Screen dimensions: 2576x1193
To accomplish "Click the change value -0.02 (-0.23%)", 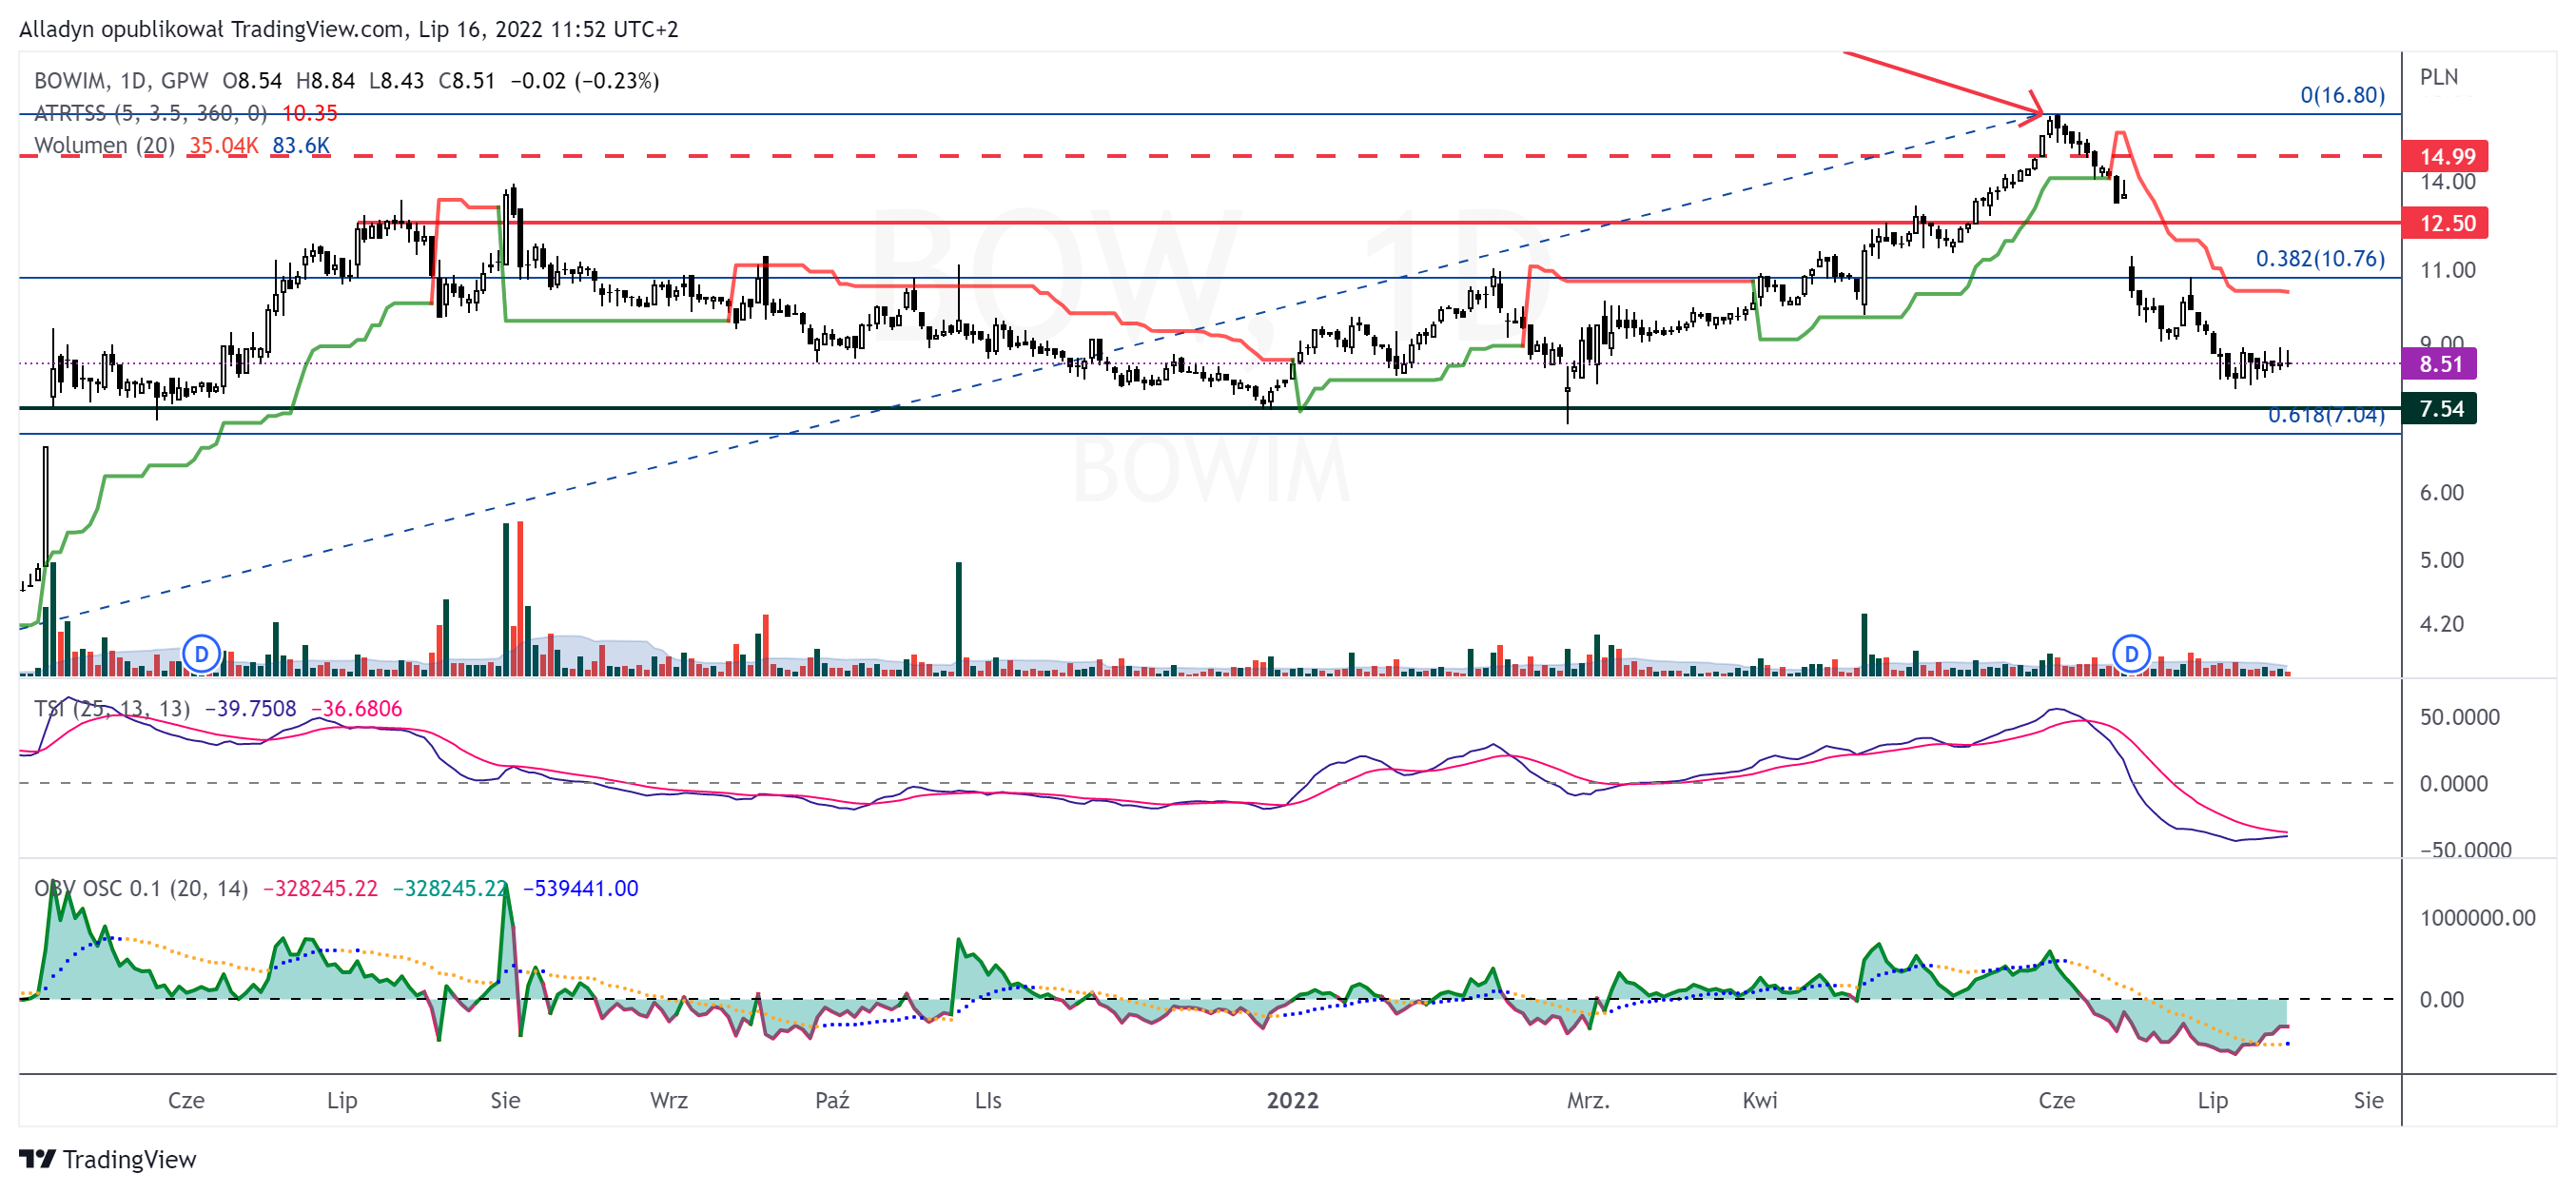I will [585, 80].
